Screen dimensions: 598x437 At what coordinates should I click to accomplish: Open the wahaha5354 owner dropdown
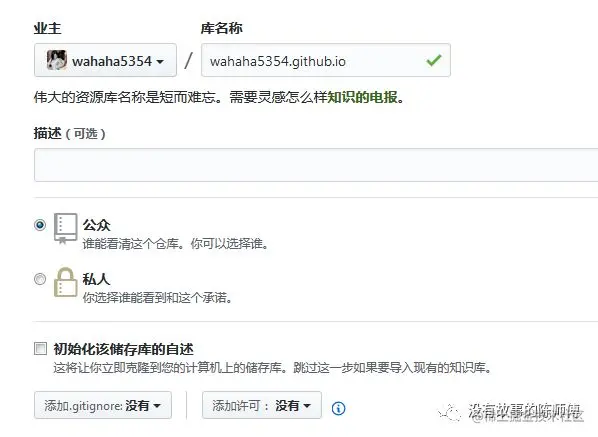(x=105, y=60)
